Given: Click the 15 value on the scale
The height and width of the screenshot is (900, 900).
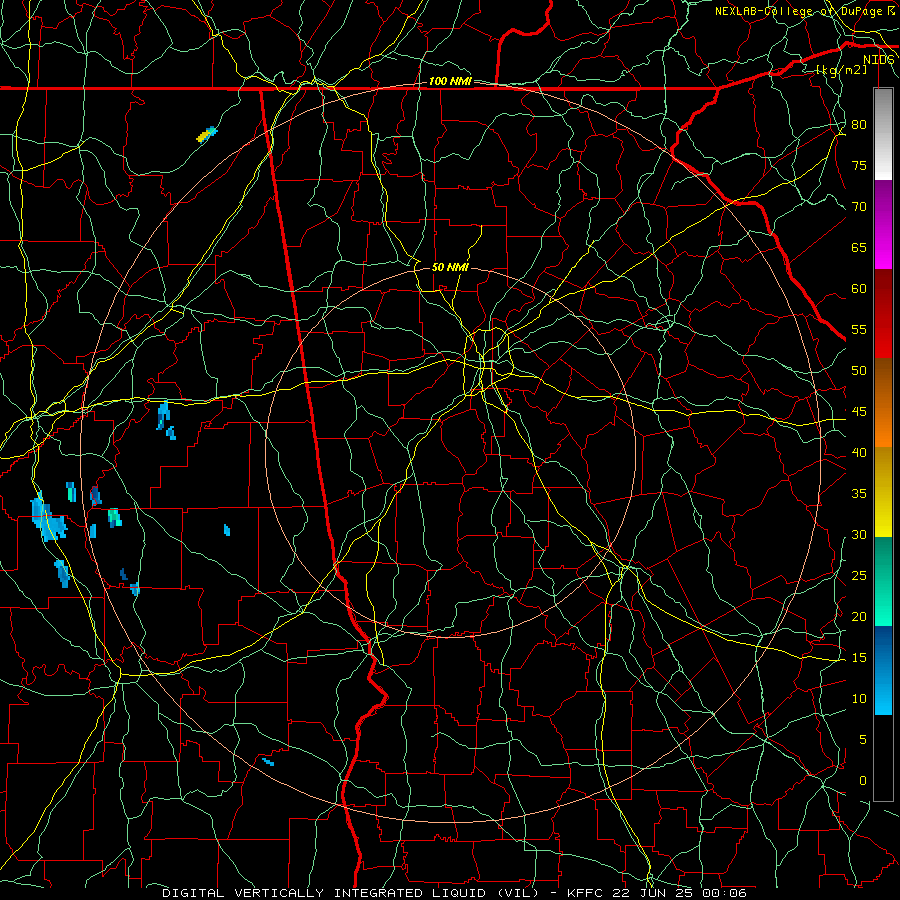Looking at the screenshot, I should tap(859, 658).
